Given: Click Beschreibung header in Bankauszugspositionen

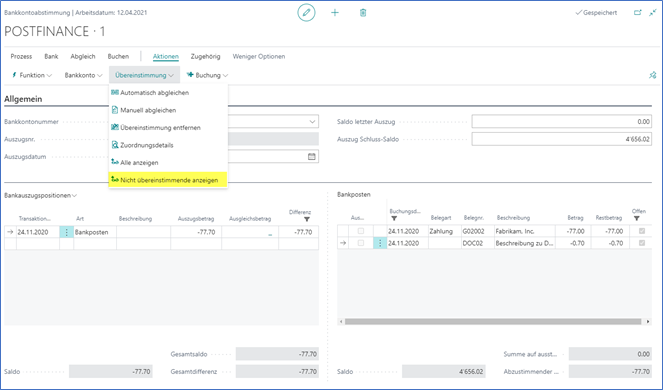Looking at the screenshot, I should click(x=135, y=219).
